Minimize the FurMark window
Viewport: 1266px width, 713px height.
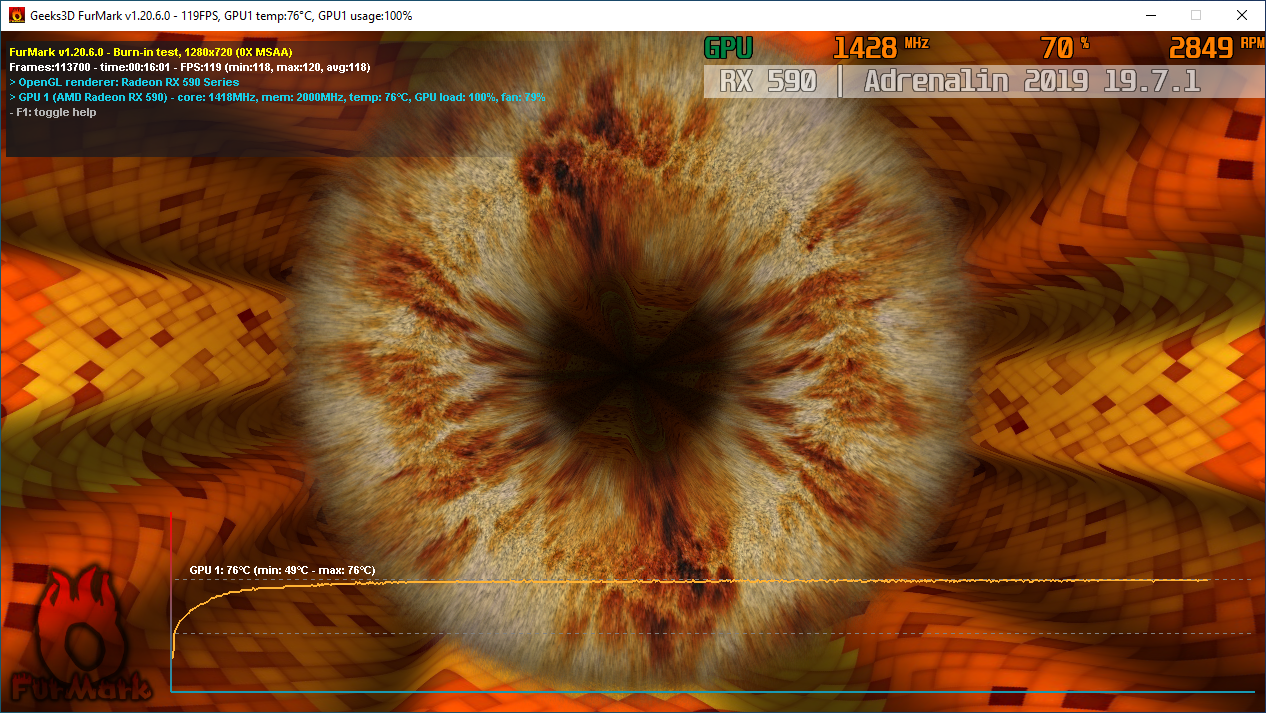pos(1149,16)
